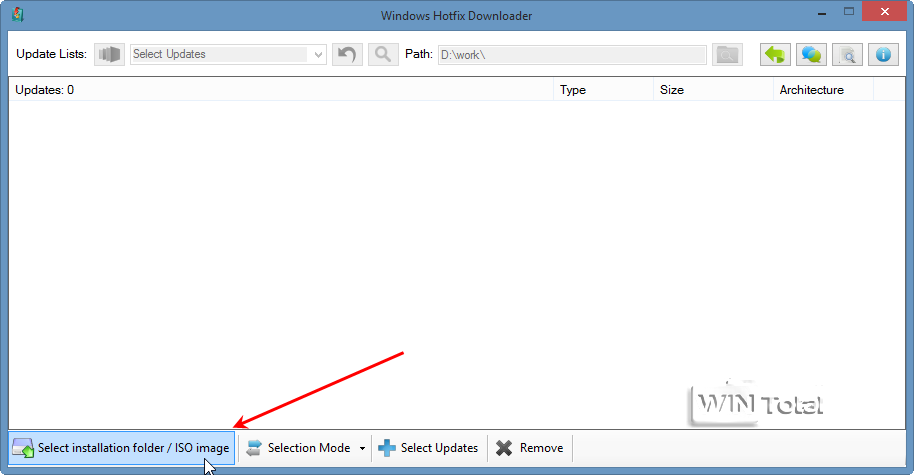Click the Select Updates plus button
The height and width of the screenshot is (475, 914).
click(428, 448)
